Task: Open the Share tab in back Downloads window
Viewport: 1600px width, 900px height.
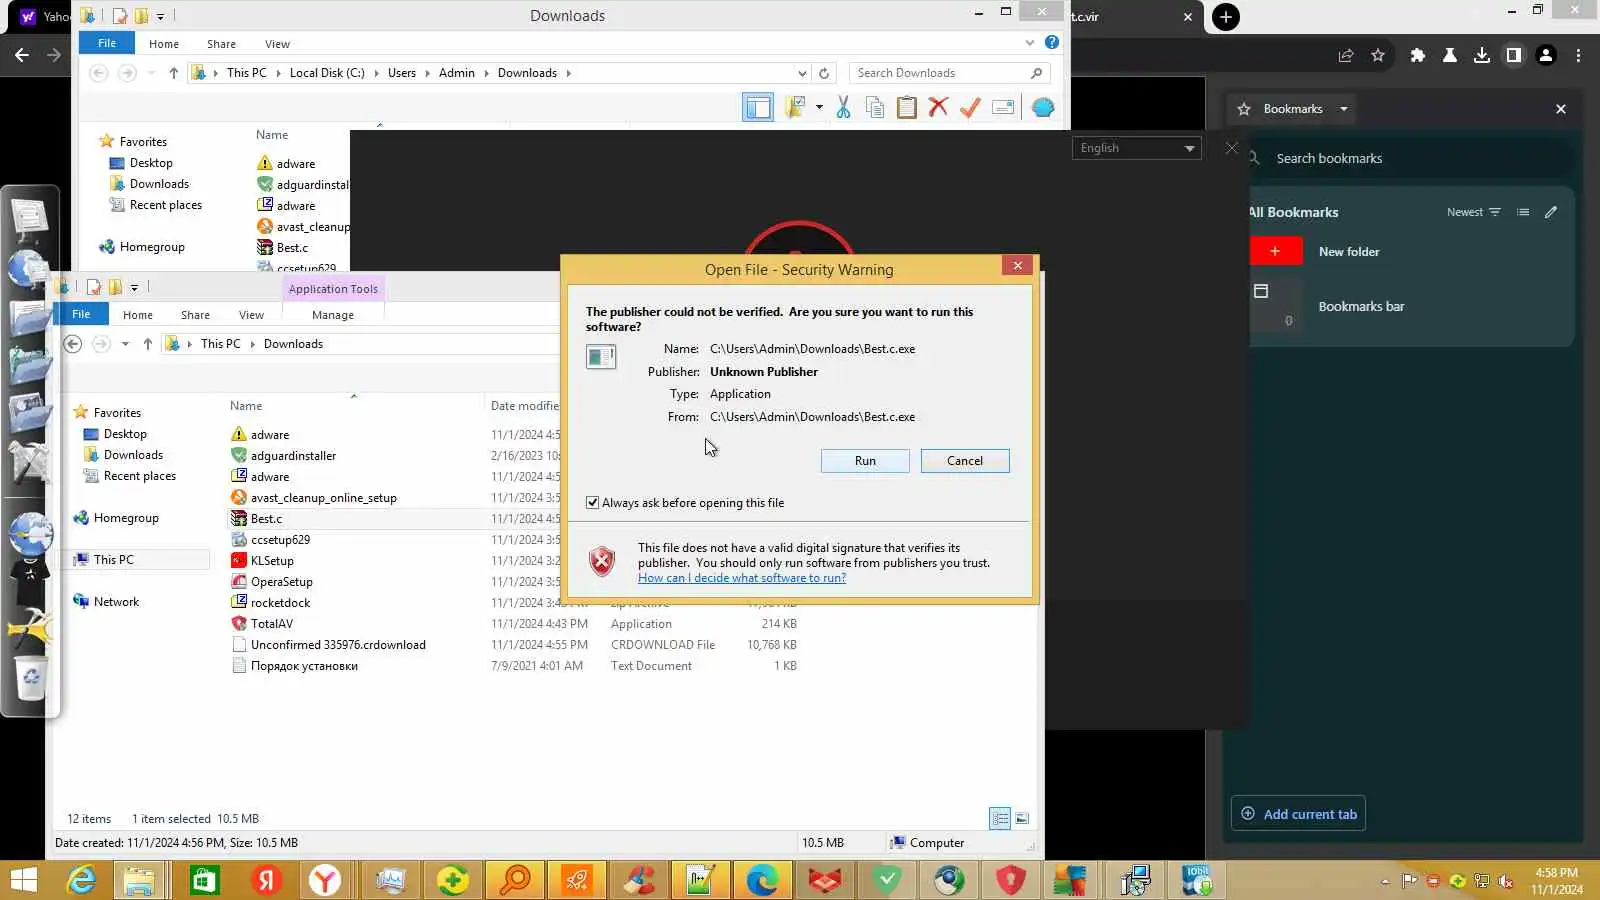Action: click(x=221, y=44)
